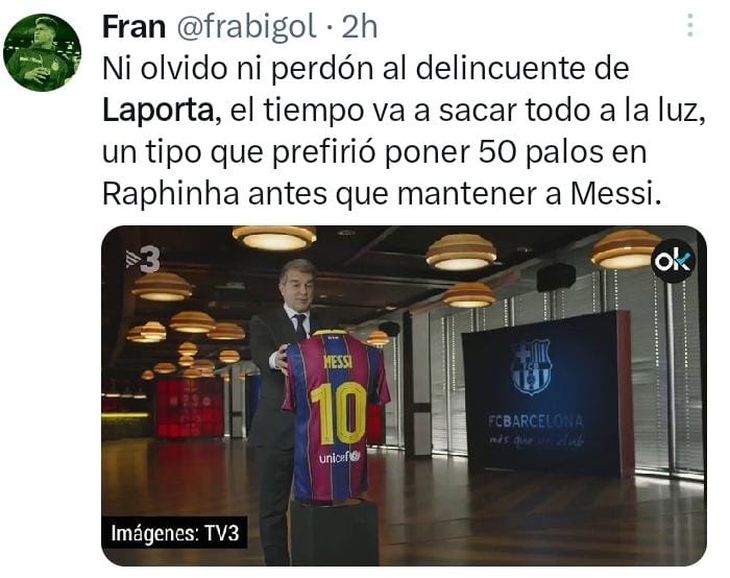Click the TV3 channel logo watermark

(143, 259)
